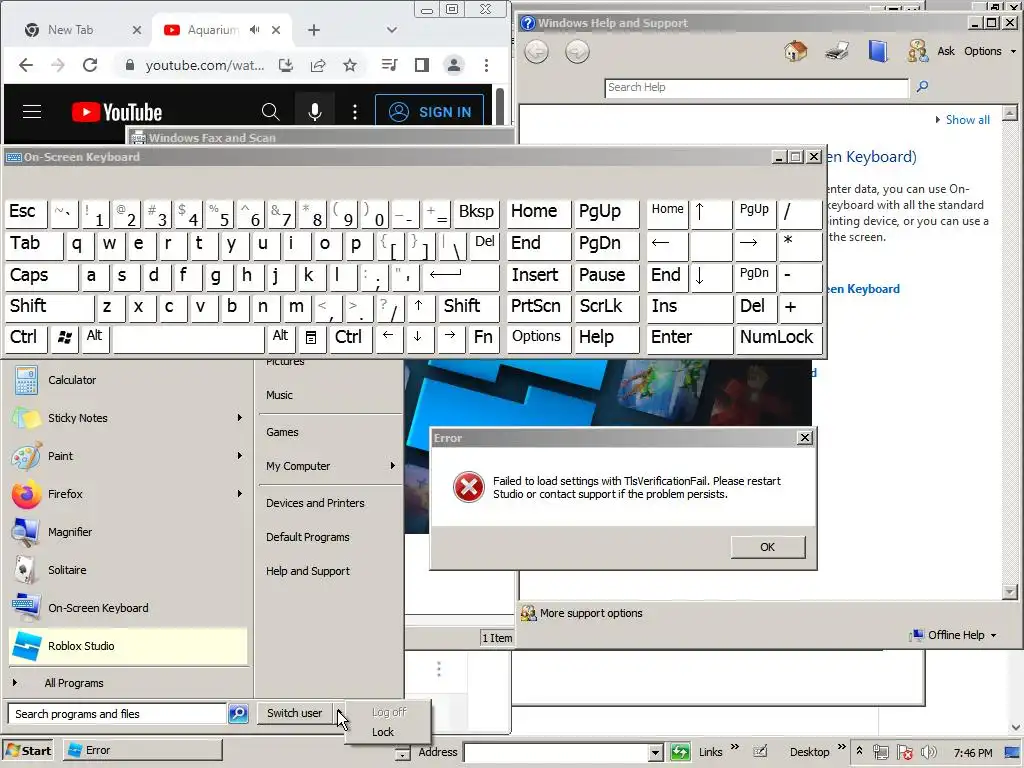Open the Offline Help dropdown
Viewport: 1024px width, 768px height.
(955, 635)
